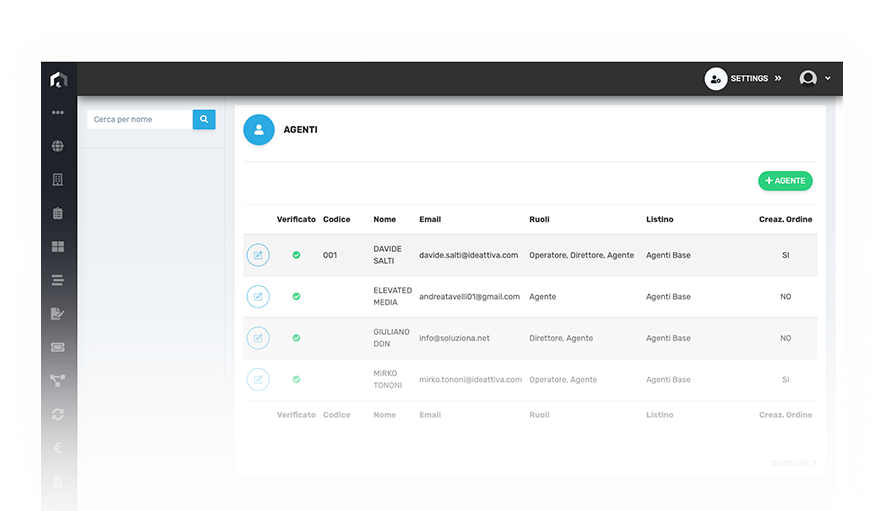The width and height of the screenshot is (884, 511).
Task: Select the building icon in the sidebar
Action: (x=58, y=179)
